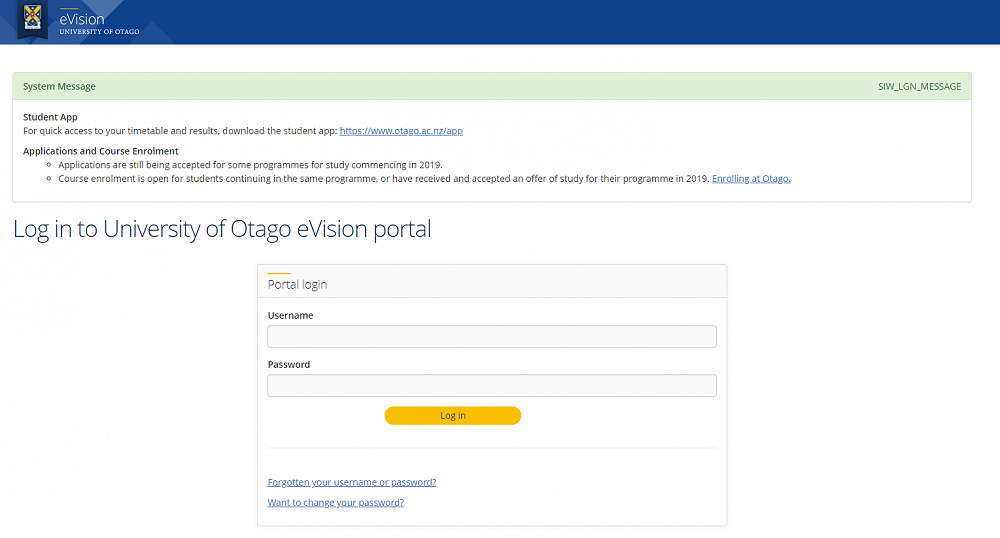Click the 'Portal login' panel heading
This screenshot has width=1000, height=538.
[298, 284]
